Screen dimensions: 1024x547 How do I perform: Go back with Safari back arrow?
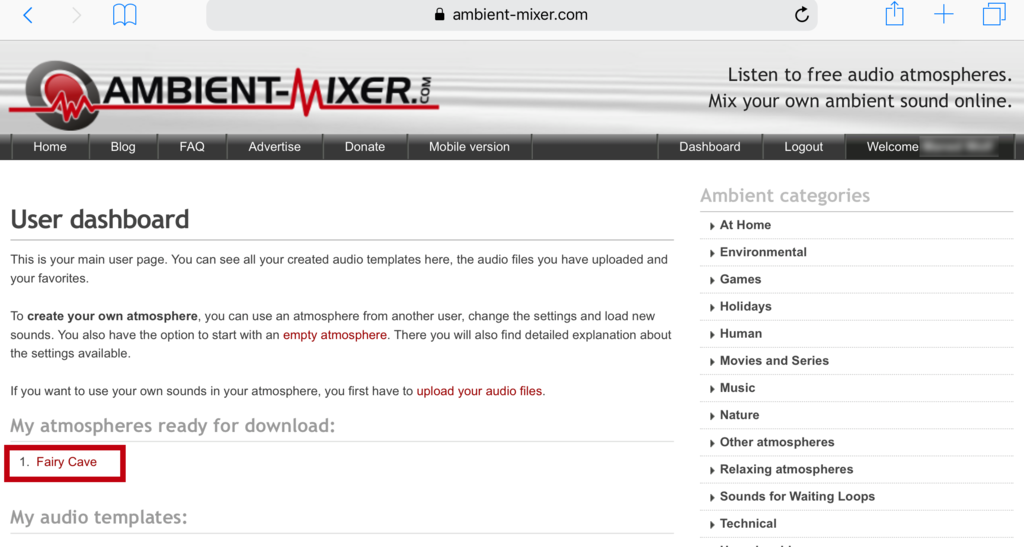point(27,15)
